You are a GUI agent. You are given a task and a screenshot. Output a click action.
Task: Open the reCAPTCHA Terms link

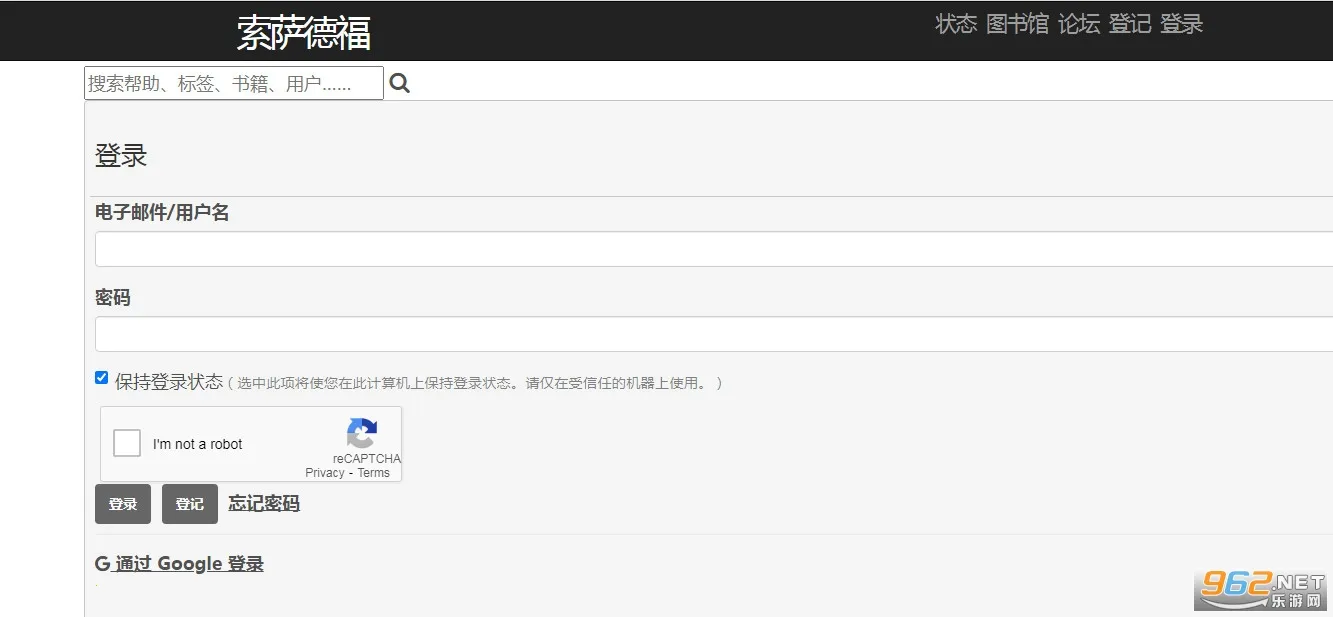[373, 472]
